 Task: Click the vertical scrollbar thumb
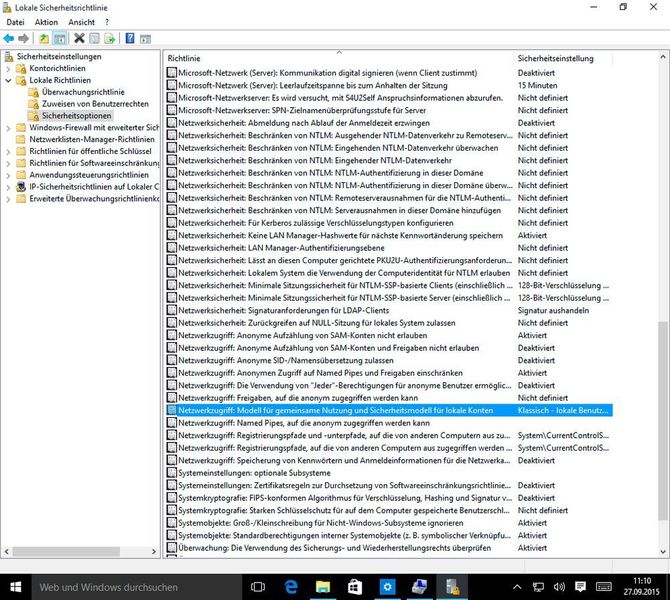coord(663,420)
